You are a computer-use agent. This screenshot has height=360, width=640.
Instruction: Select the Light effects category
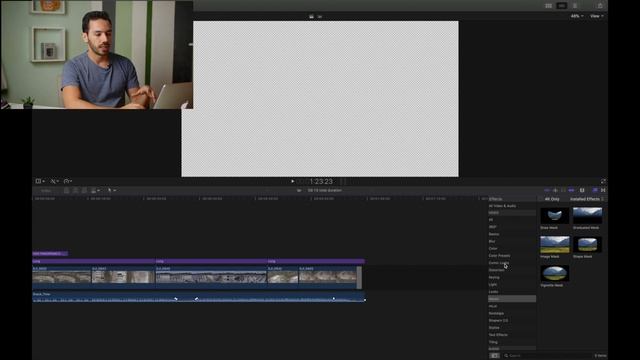[x=493, y=284]
